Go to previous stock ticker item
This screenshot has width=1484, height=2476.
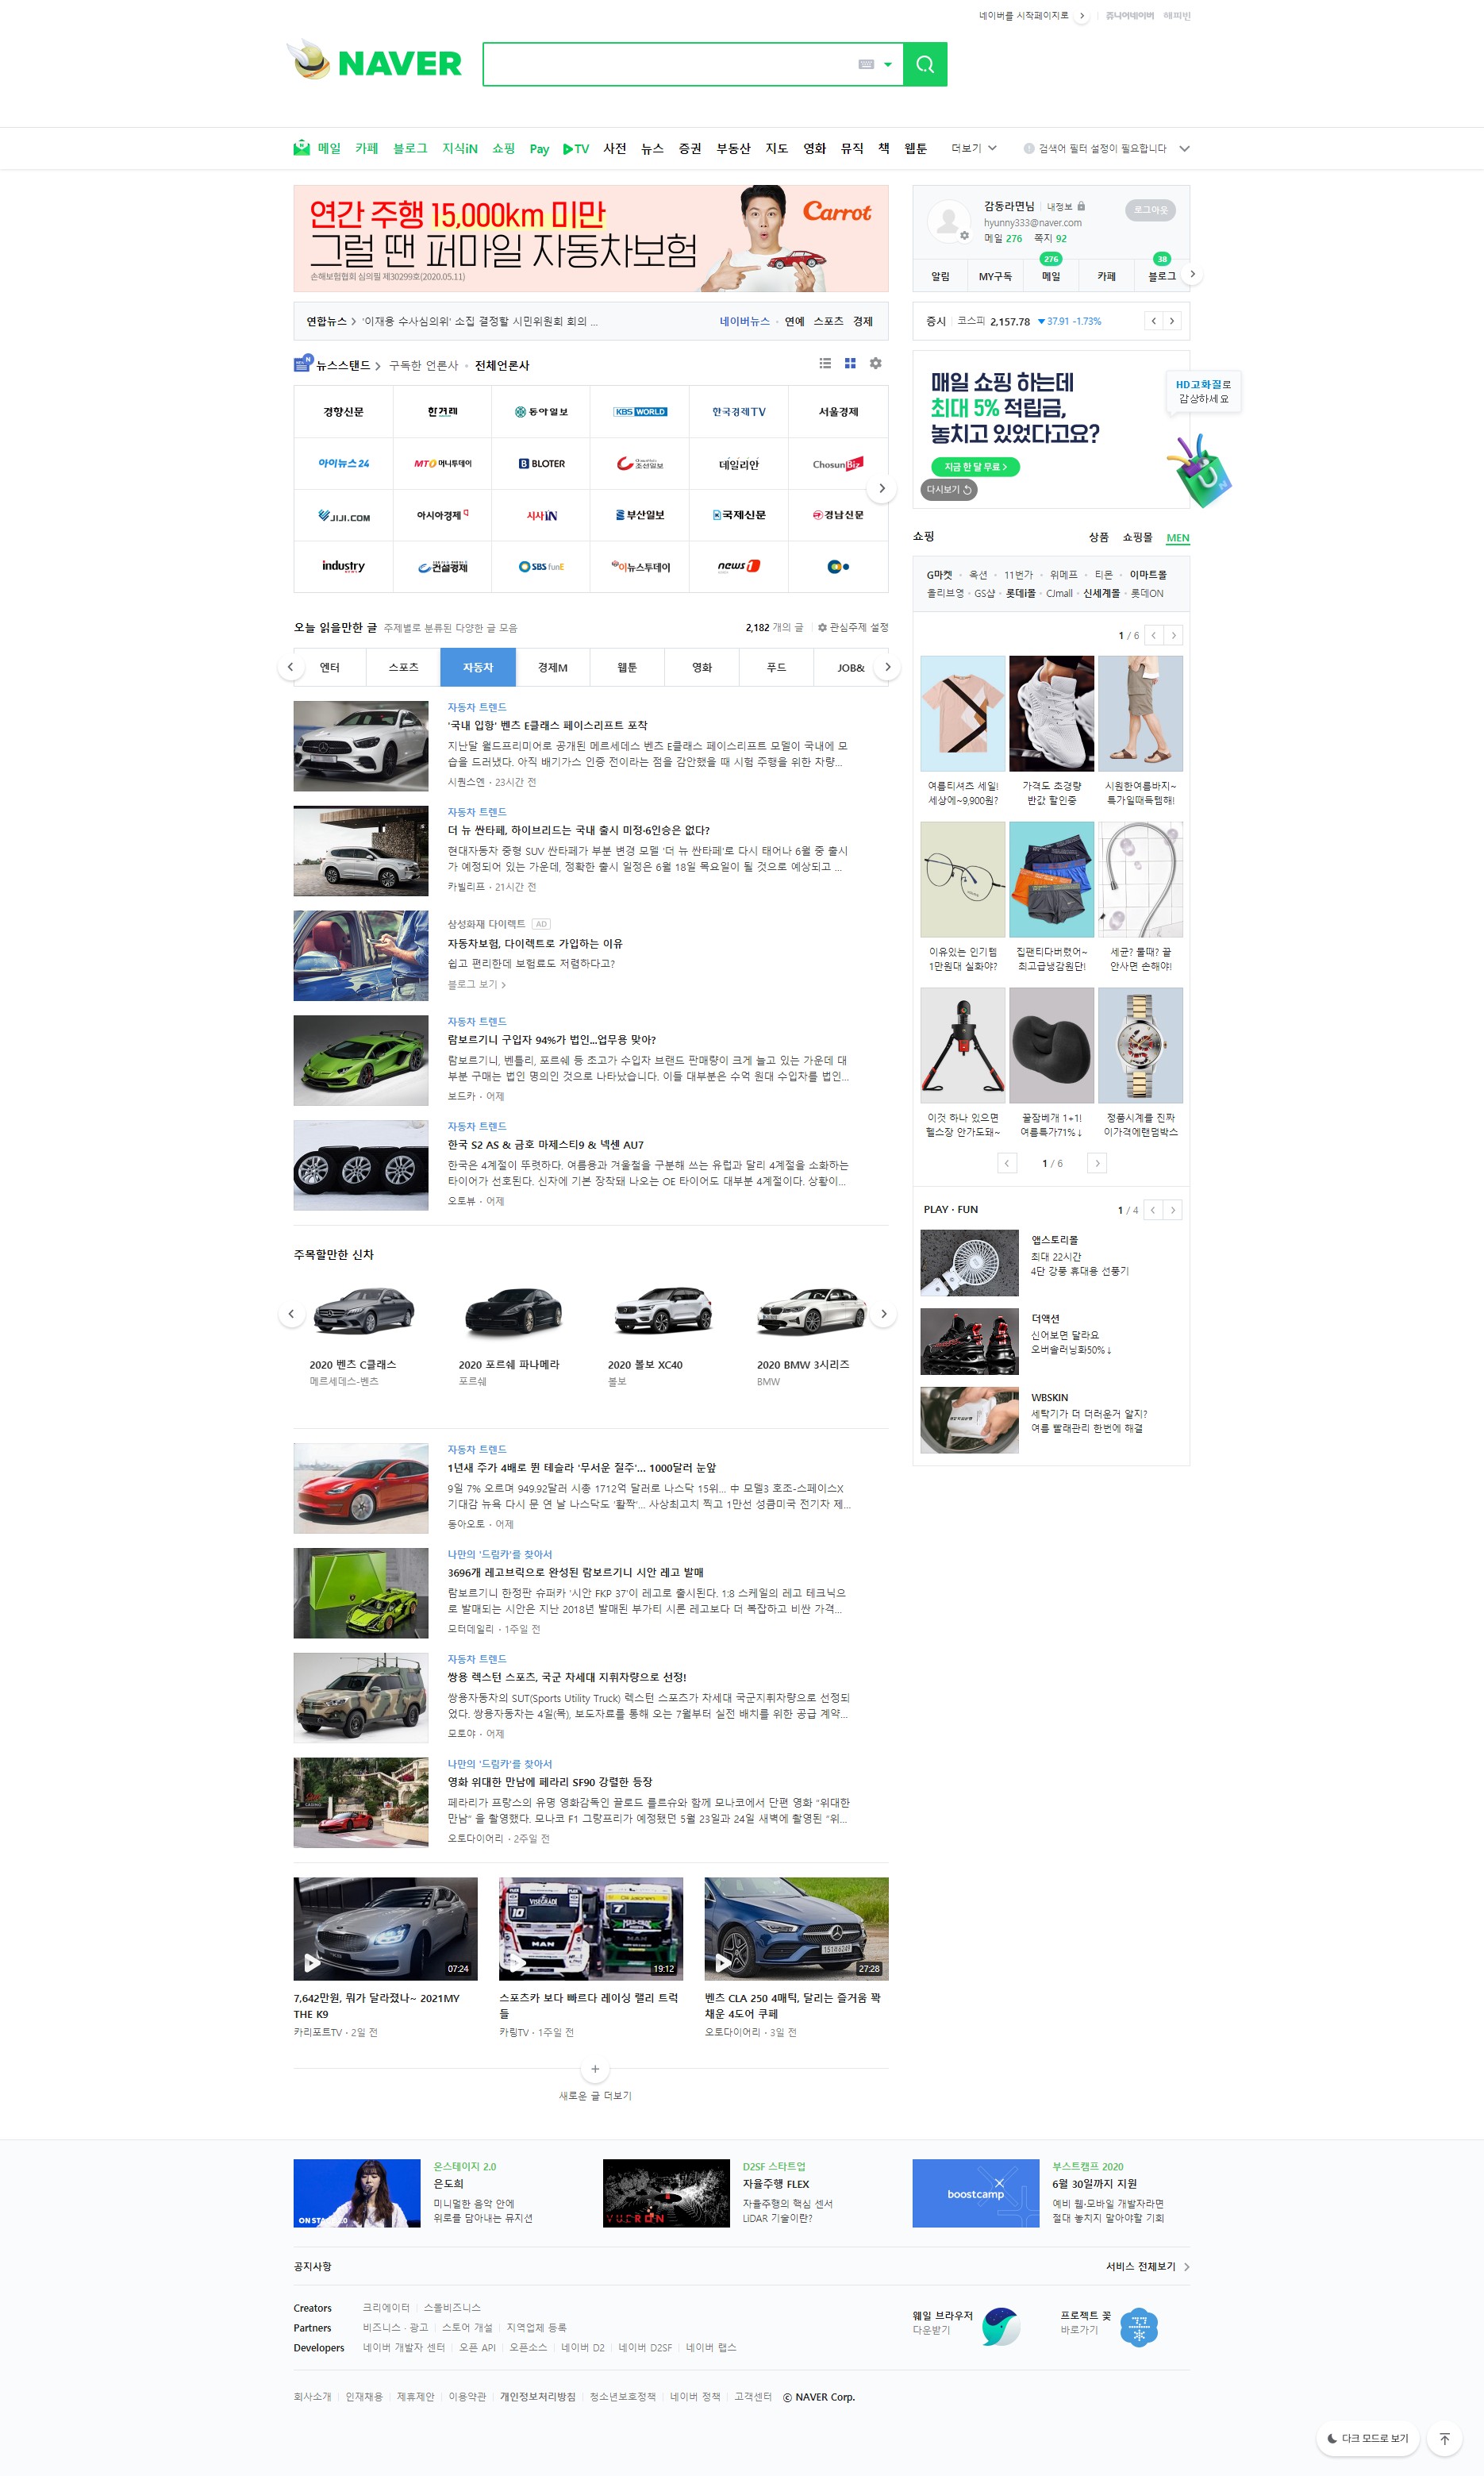tap(1153, 321)
